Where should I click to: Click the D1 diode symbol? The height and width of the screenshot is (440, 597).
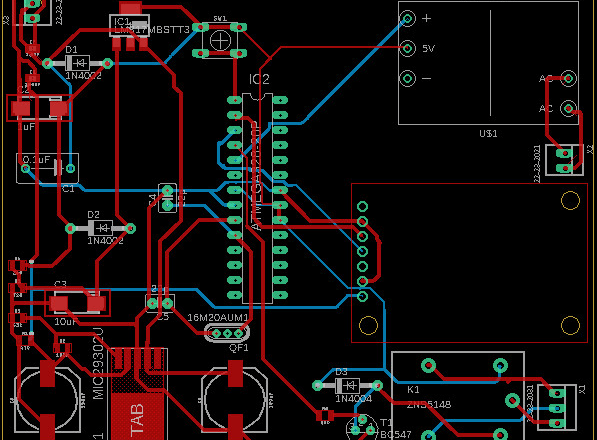(x=78, y=63)
